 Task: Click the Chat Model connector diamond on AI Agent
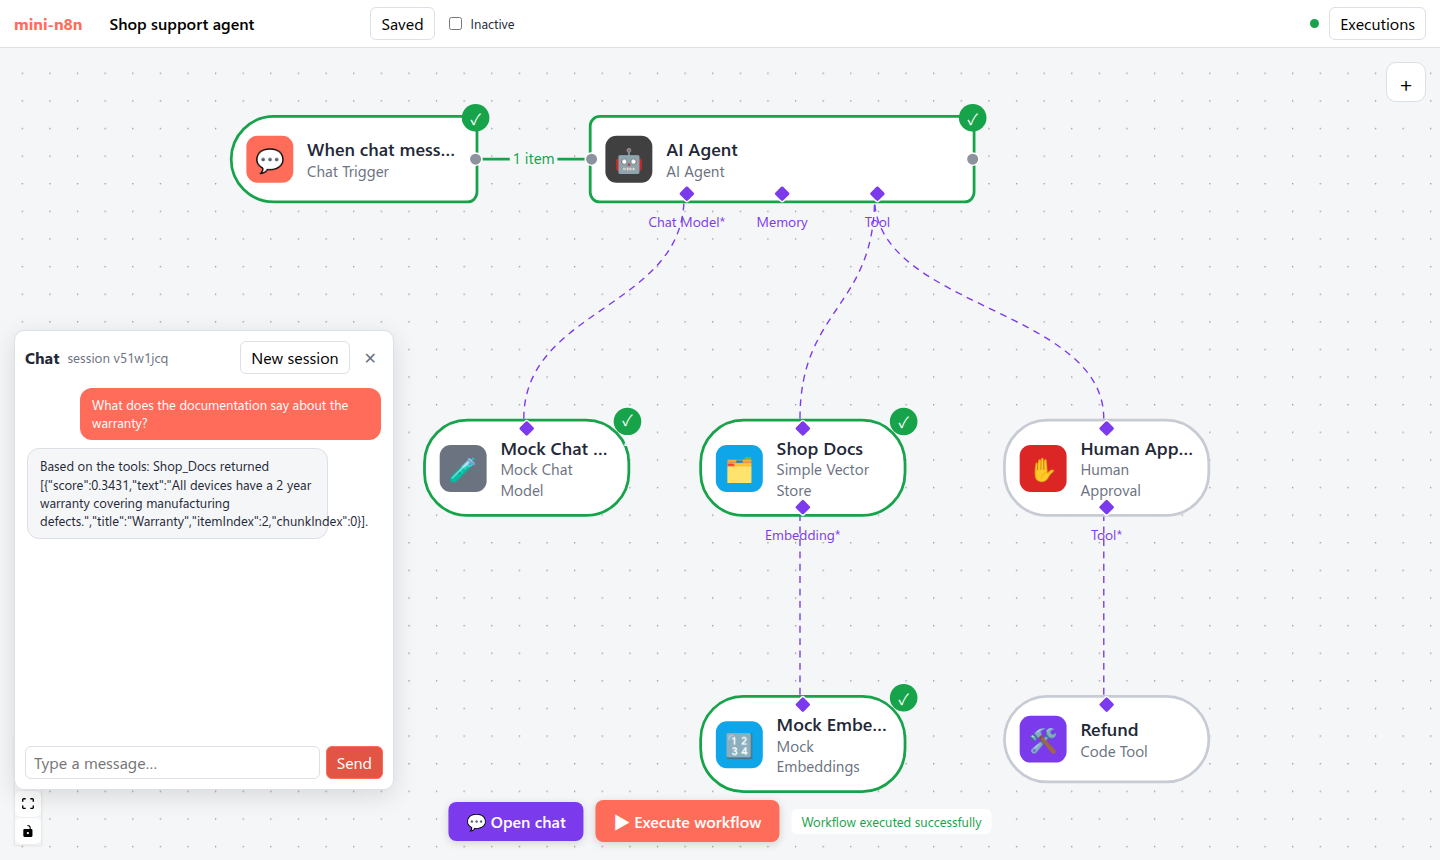[687, 193]
